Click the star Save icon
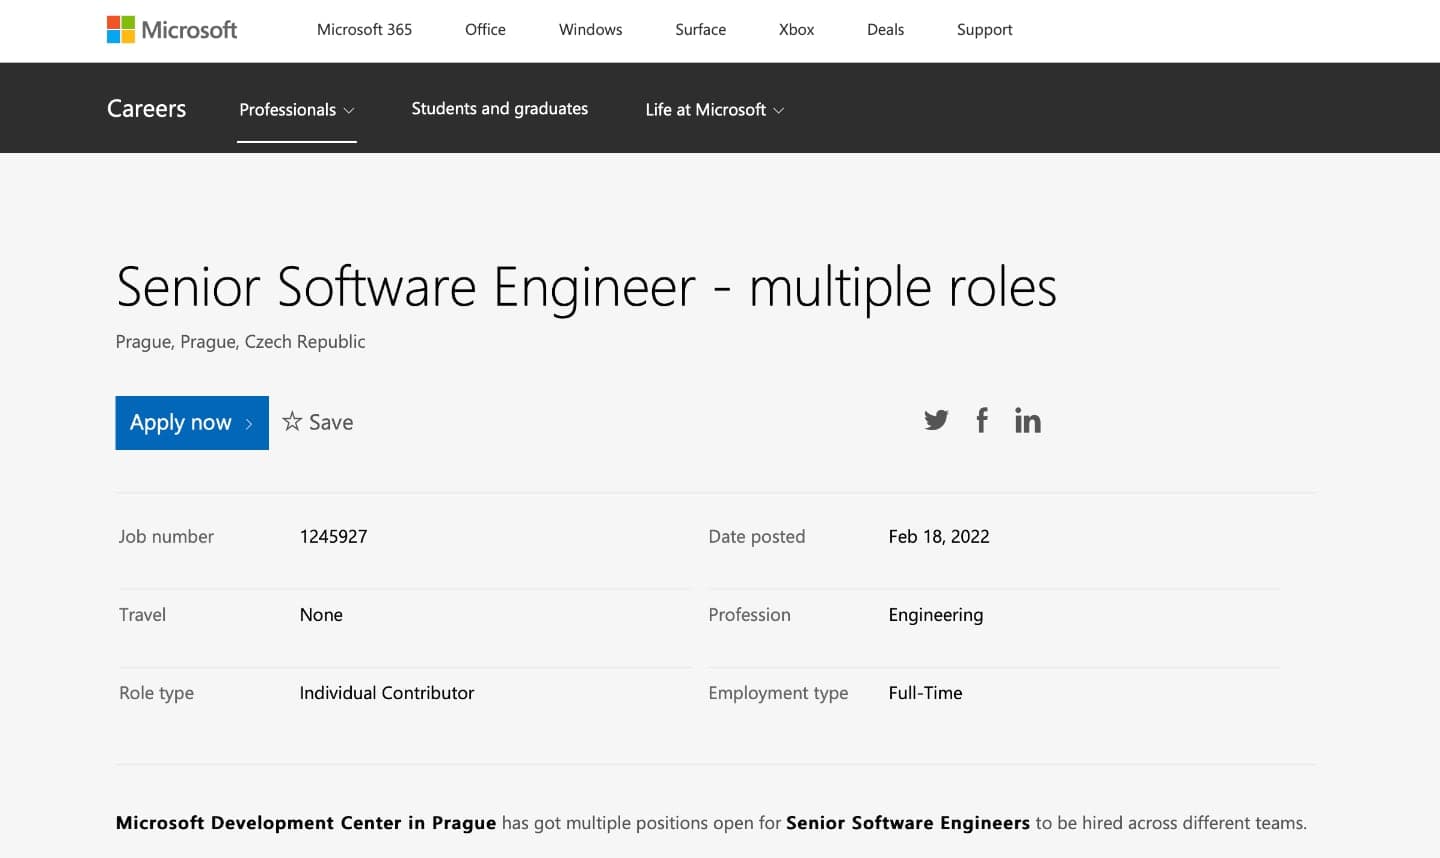The height and width of the screenshot is (858, 1440). (292, 421)
